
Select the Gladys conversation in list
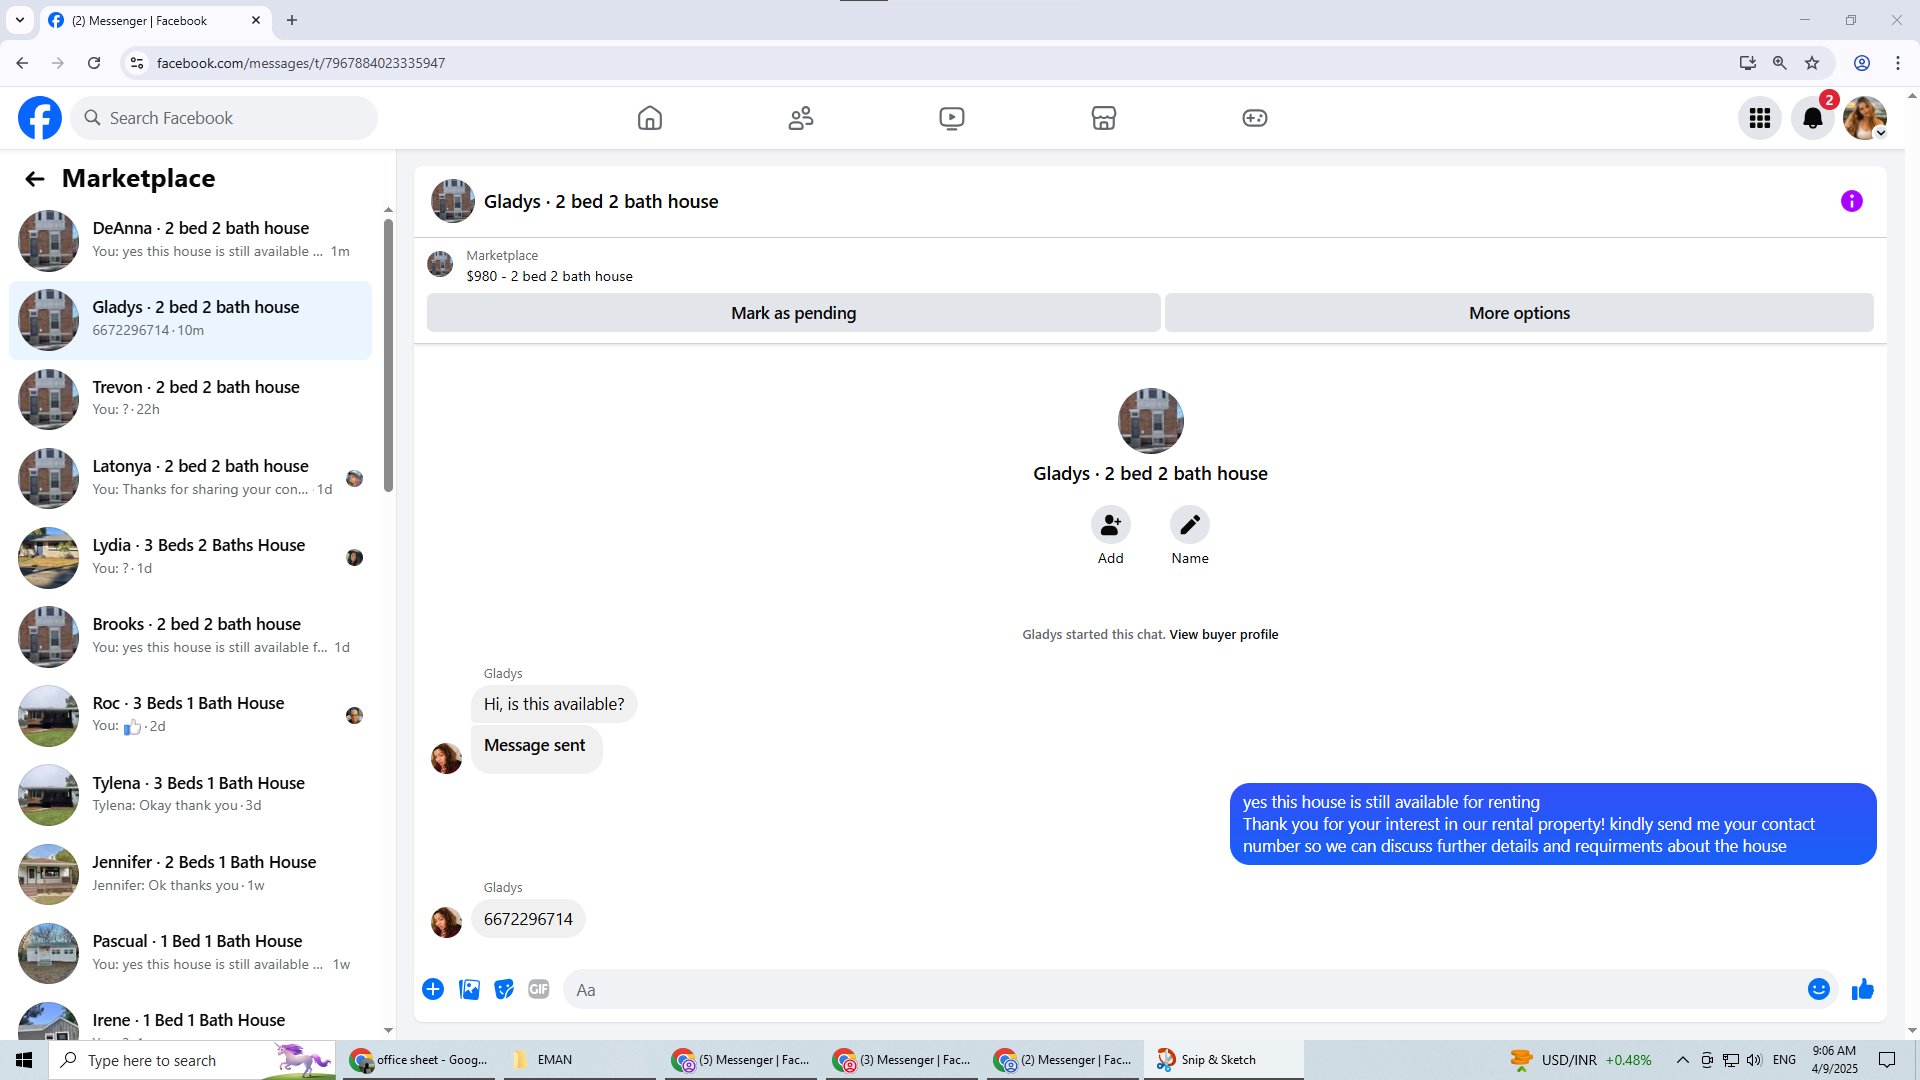click(190, 320)
